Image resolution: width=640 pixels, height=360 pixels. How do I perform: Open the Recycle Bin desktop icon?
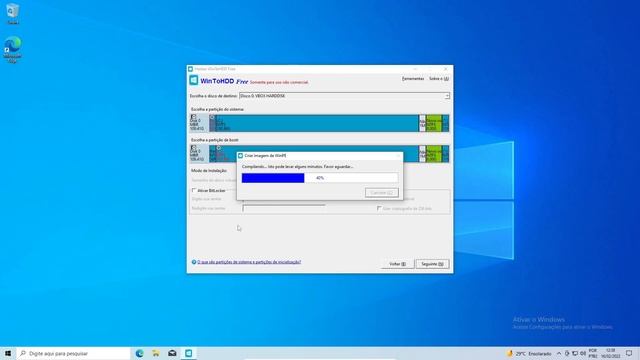tap(13, 13)
